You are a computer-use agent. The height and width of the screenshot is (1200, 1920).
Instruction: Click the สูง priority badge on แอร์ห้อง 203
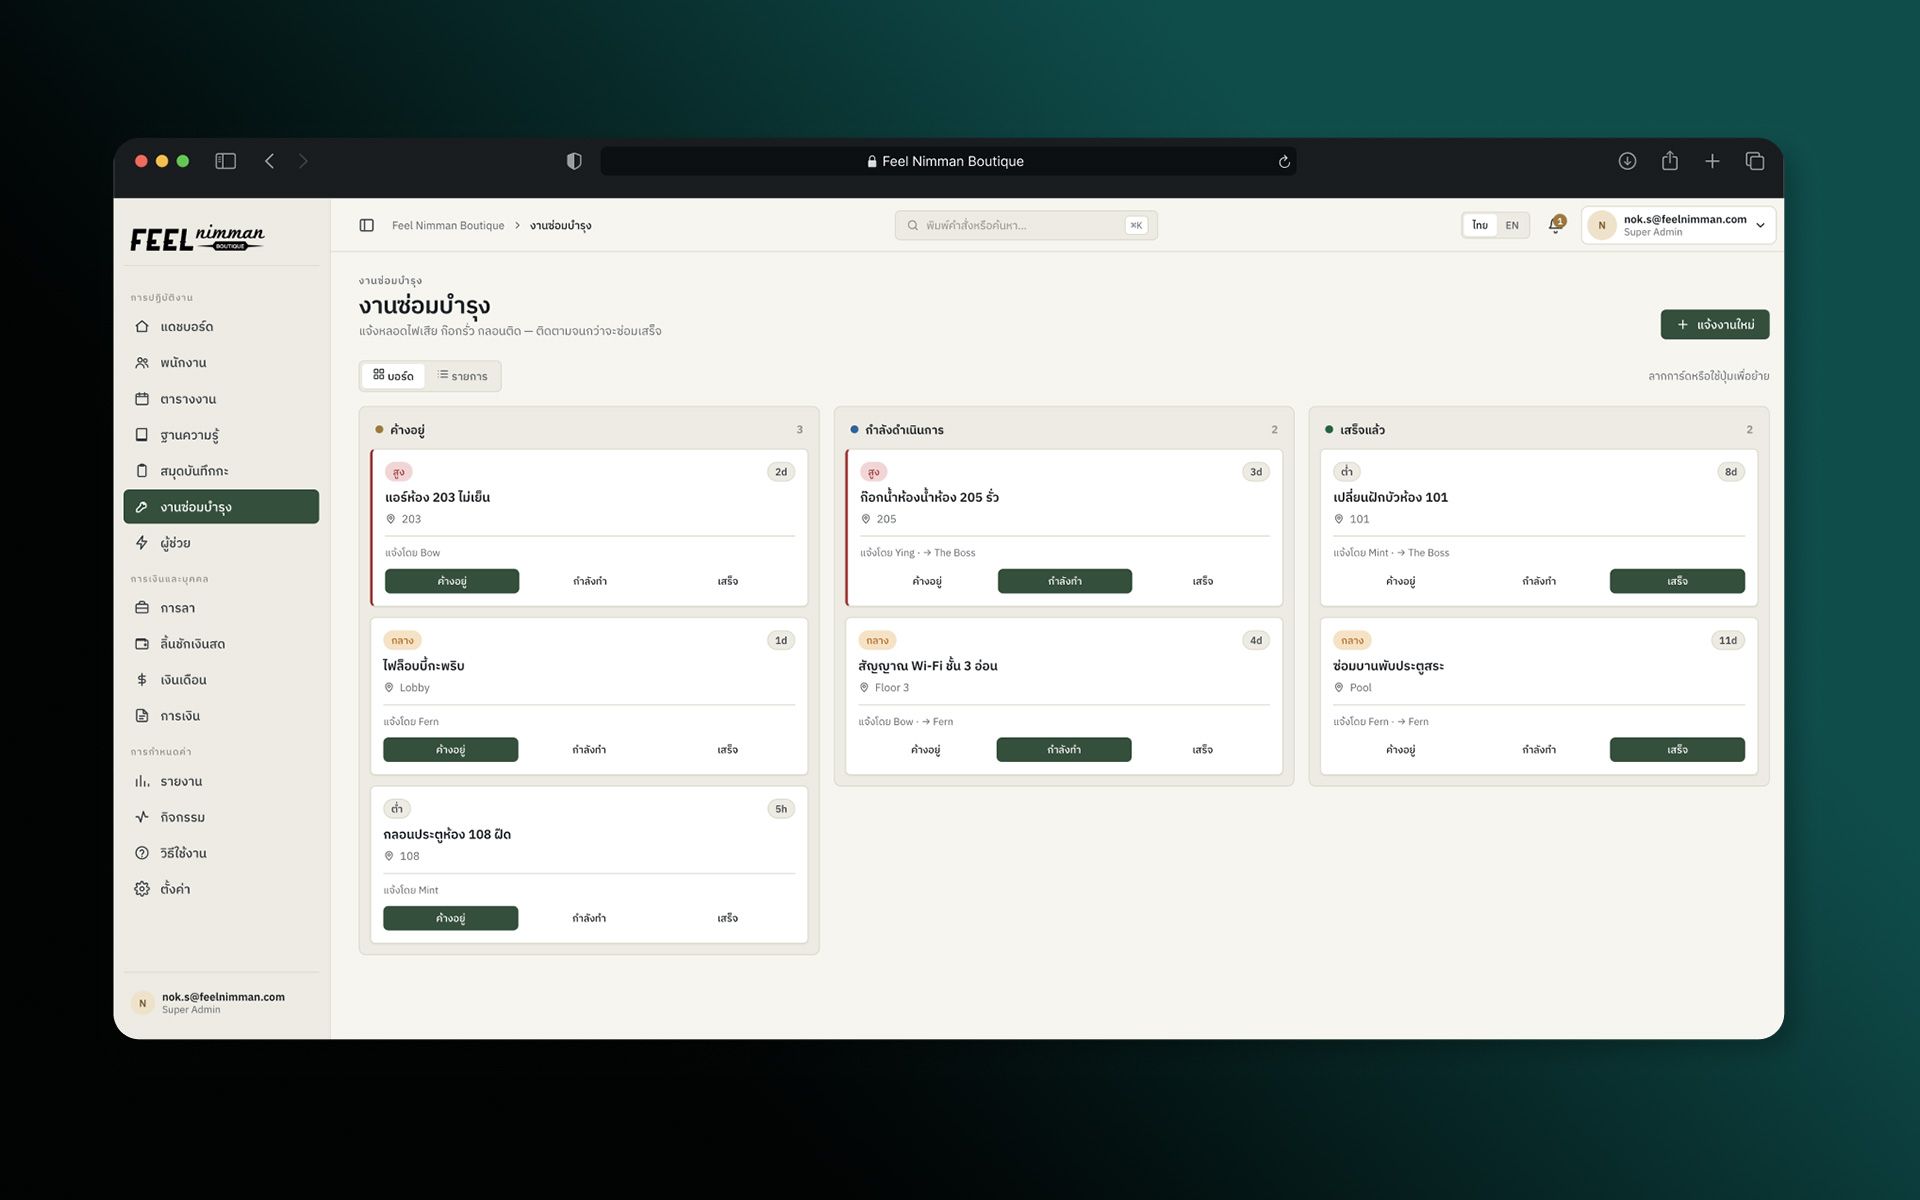point(399,472)
